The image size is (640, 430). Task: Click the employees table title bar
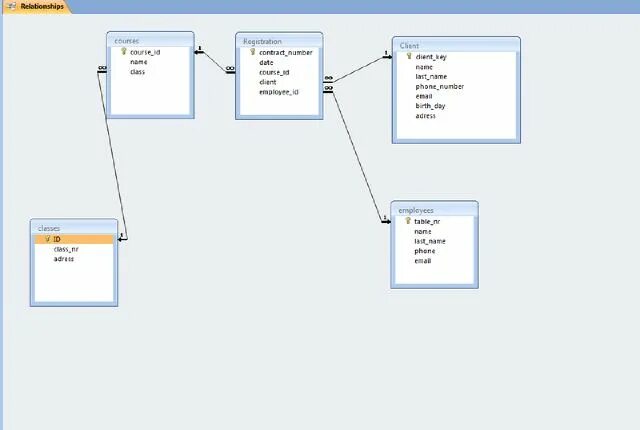pos(434,210)
